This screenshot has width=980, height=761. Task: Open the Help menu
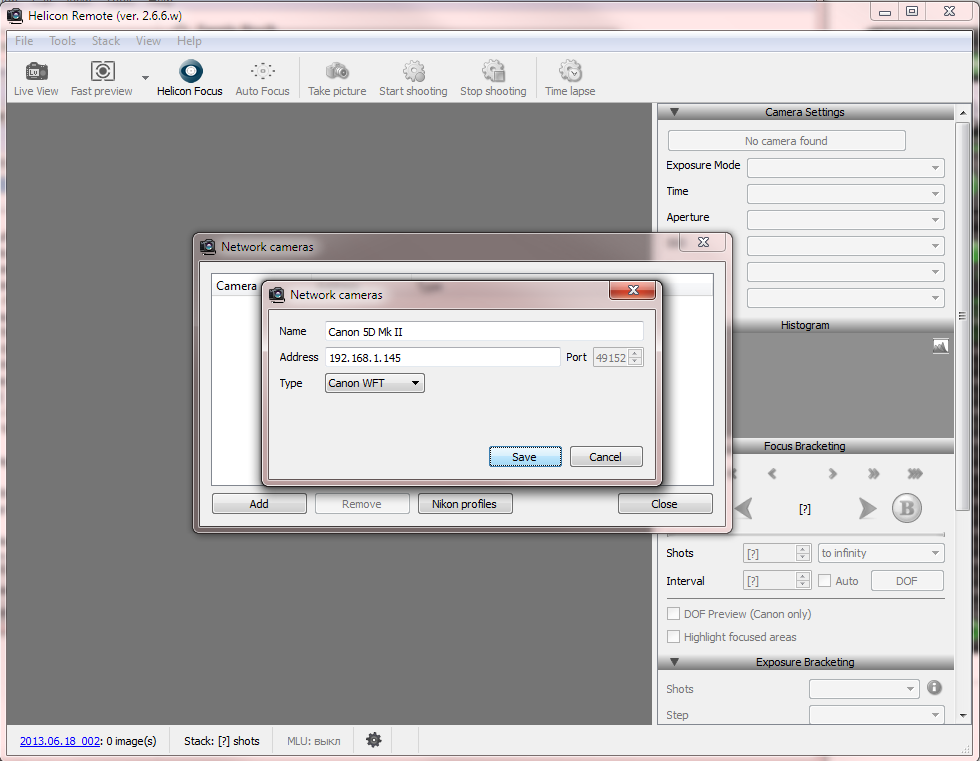[x=189, y=41]
